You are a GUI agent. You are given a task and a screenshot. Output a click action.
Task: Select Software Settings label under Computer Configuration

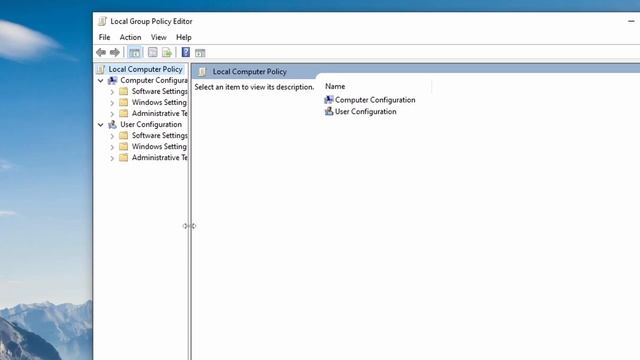[160, 91]
